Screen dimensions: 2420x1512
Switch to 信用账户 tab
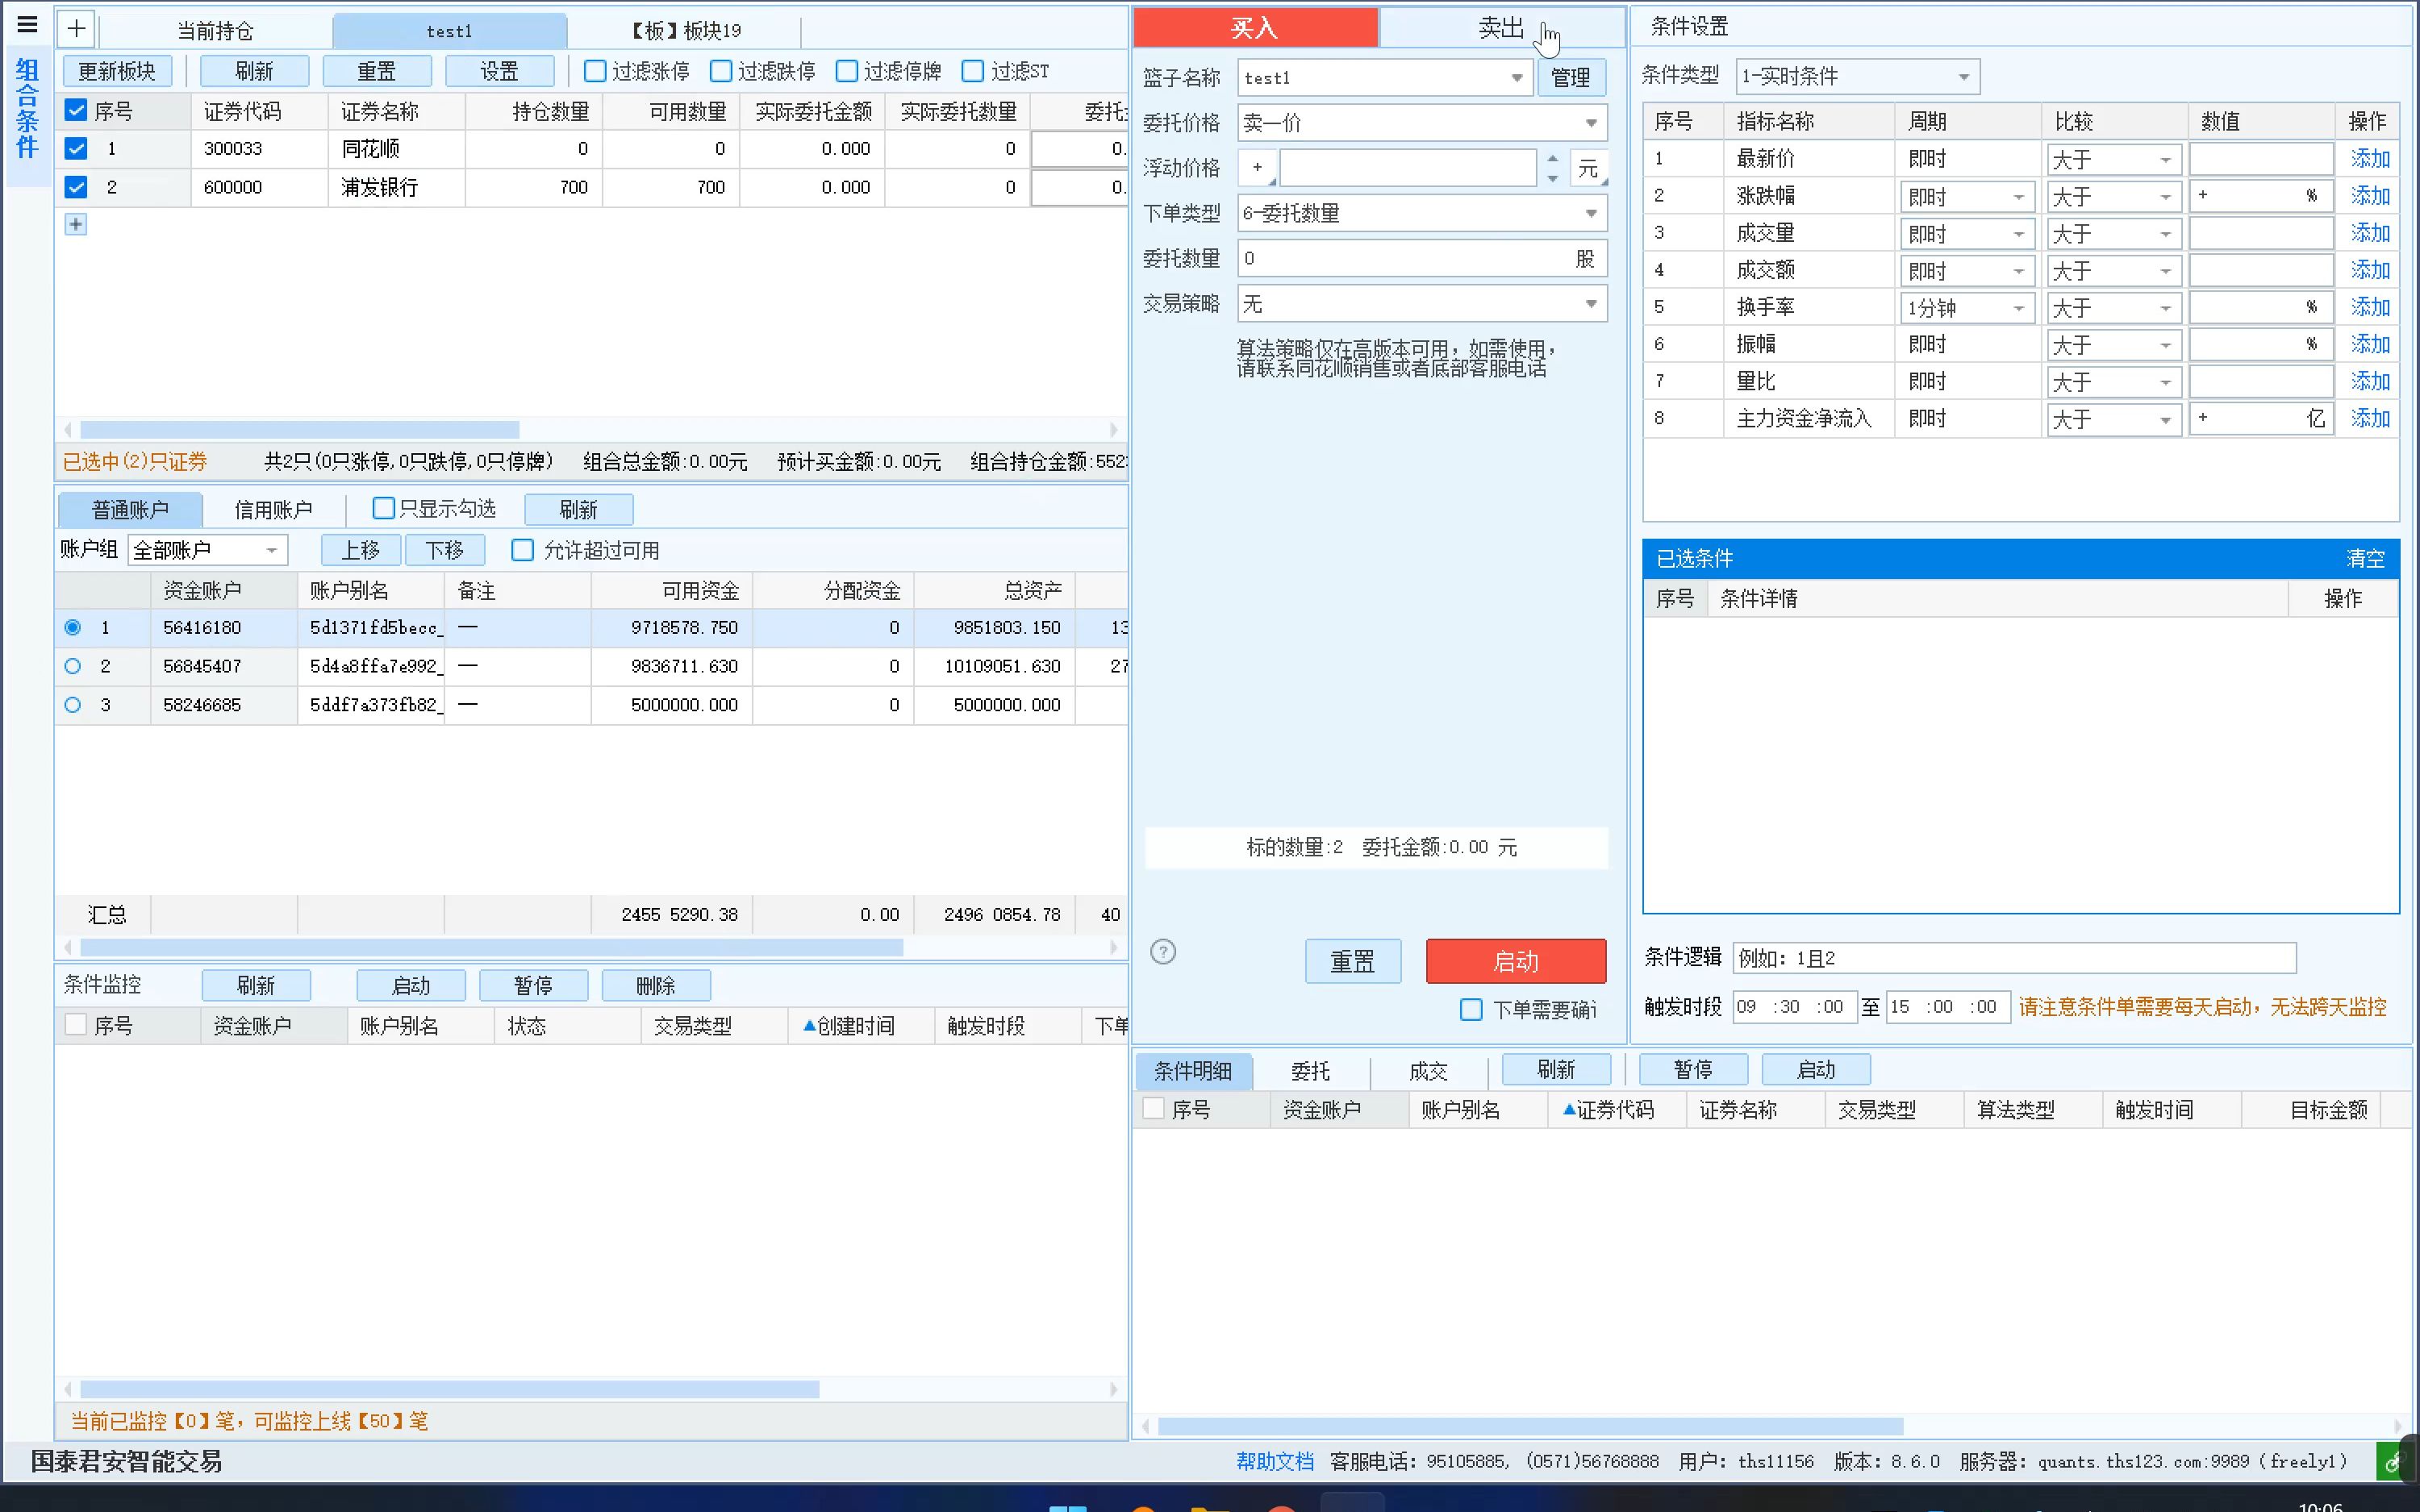pyautogui.click(x=273, y=510)
